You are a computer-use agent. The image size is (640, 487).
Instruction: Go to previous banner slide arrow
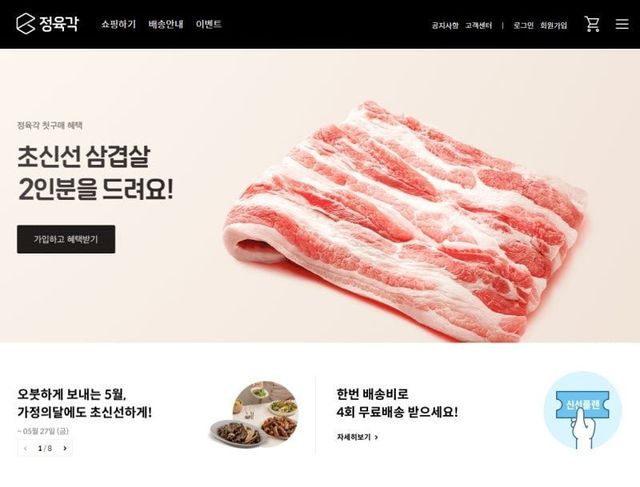coord(25,448)
